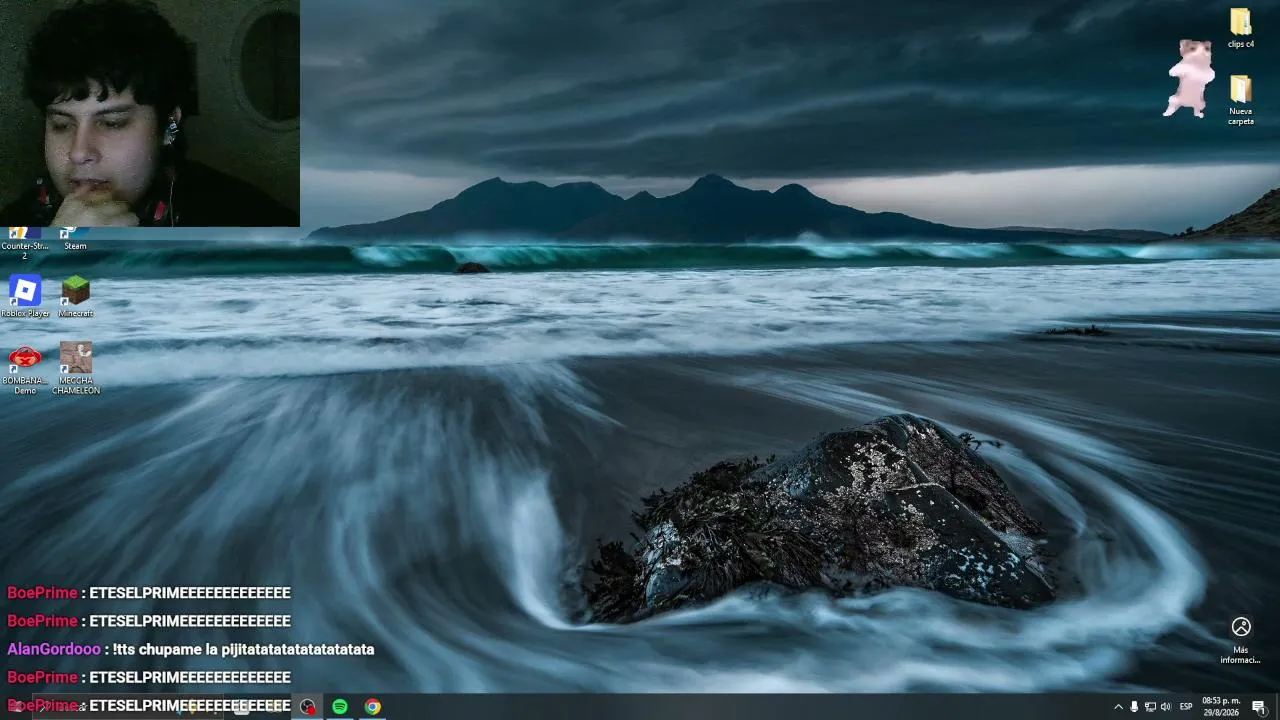Open the notification action center

1259,707
